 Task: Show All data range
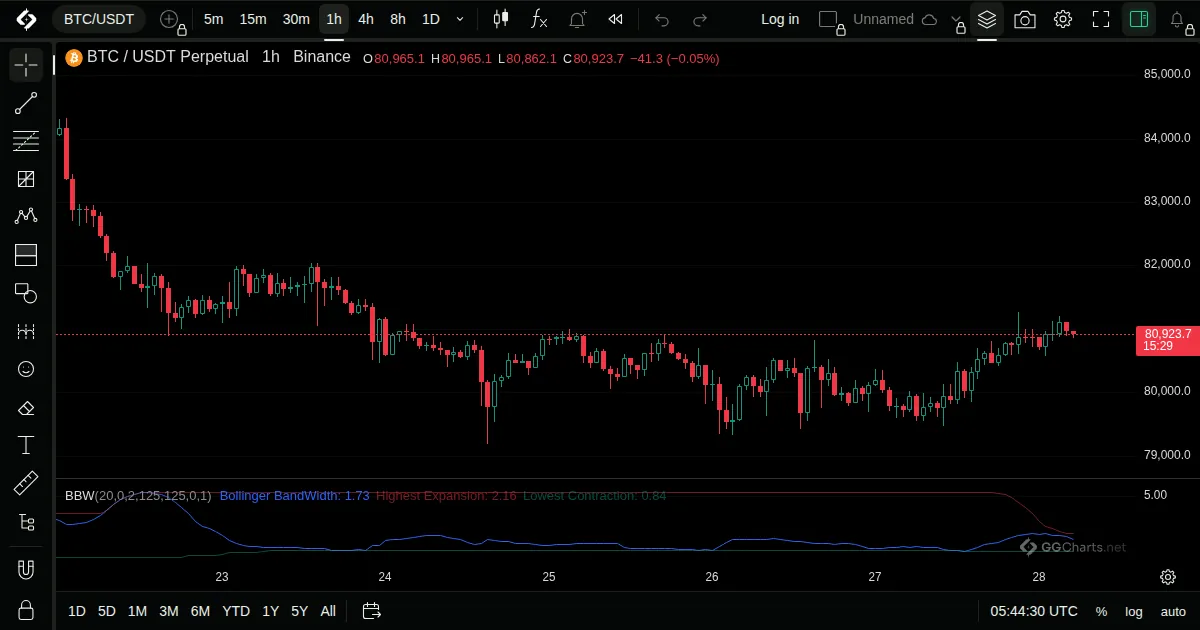pyautogui.click(x=328, y=611)
